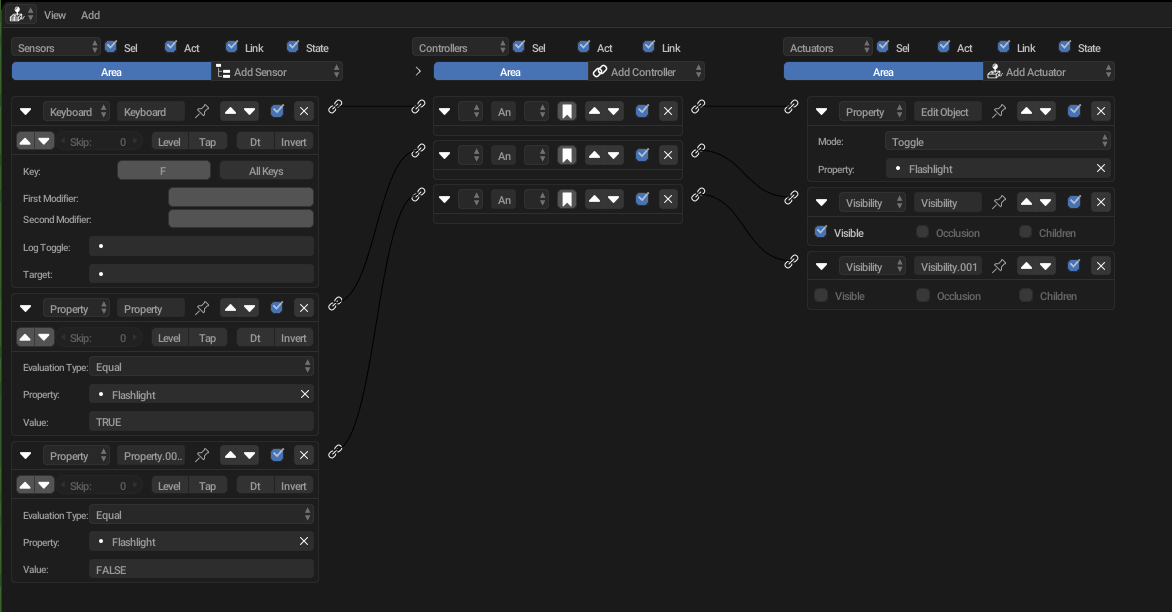The image size is (1172, 612).
Task: Enable Occlusion in Visibility.001 actuator
Action: pos(923,296)
